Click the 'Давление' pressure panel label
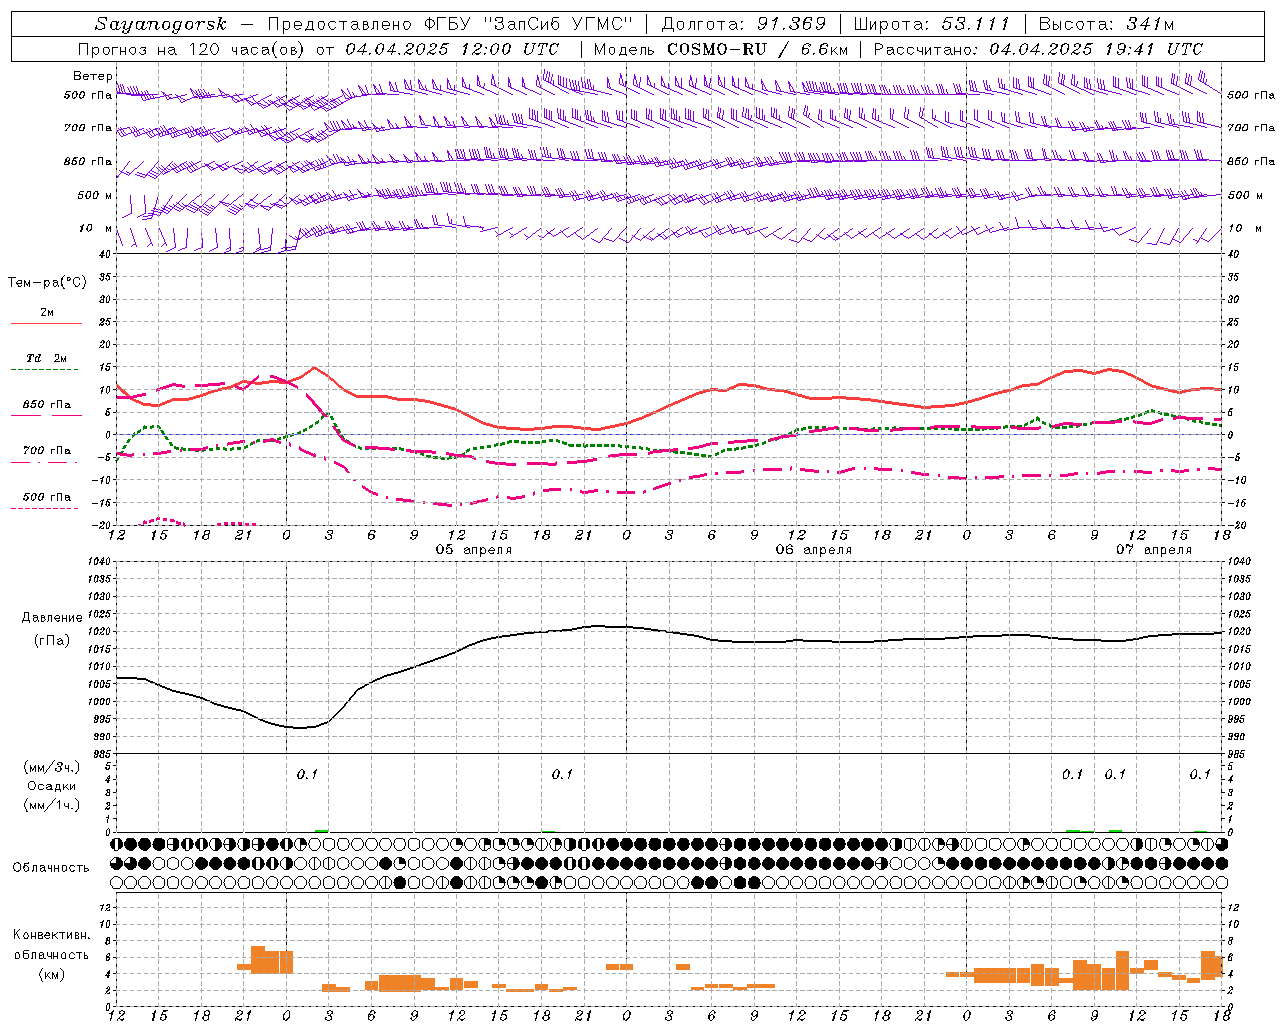Viewport: 1280px width, 1024px height. click(52, 618)
